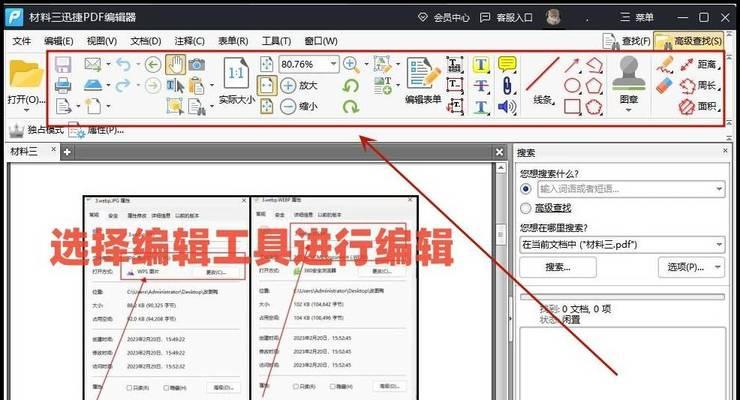Add a yellow sticky note comment
The height and width of the screenshot is (400, 740).
click(x=507, y=64)
